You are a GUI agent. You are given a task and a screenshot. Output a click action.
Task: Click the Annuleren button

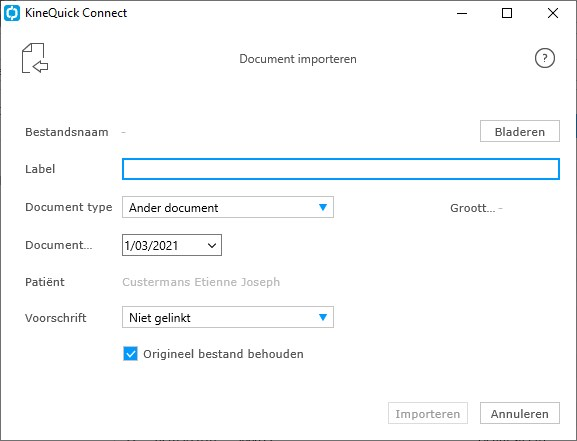click(520, 413)
